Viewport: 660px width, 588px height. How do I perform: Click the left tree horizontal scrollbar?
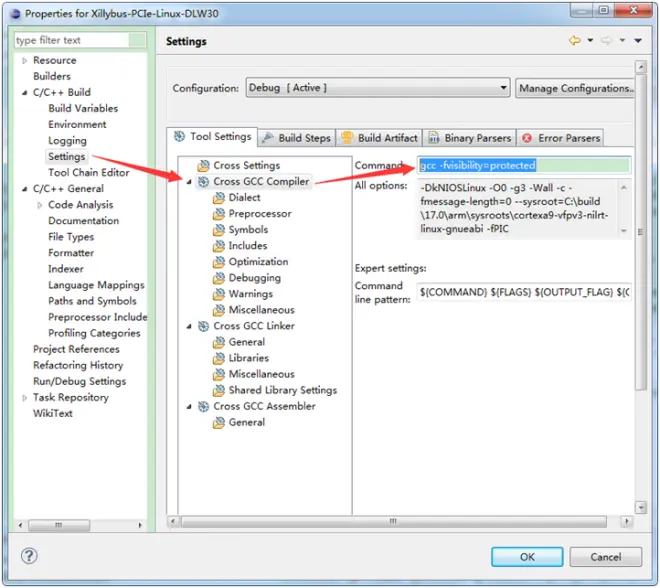pyautogui.click(x=59, y=525)
